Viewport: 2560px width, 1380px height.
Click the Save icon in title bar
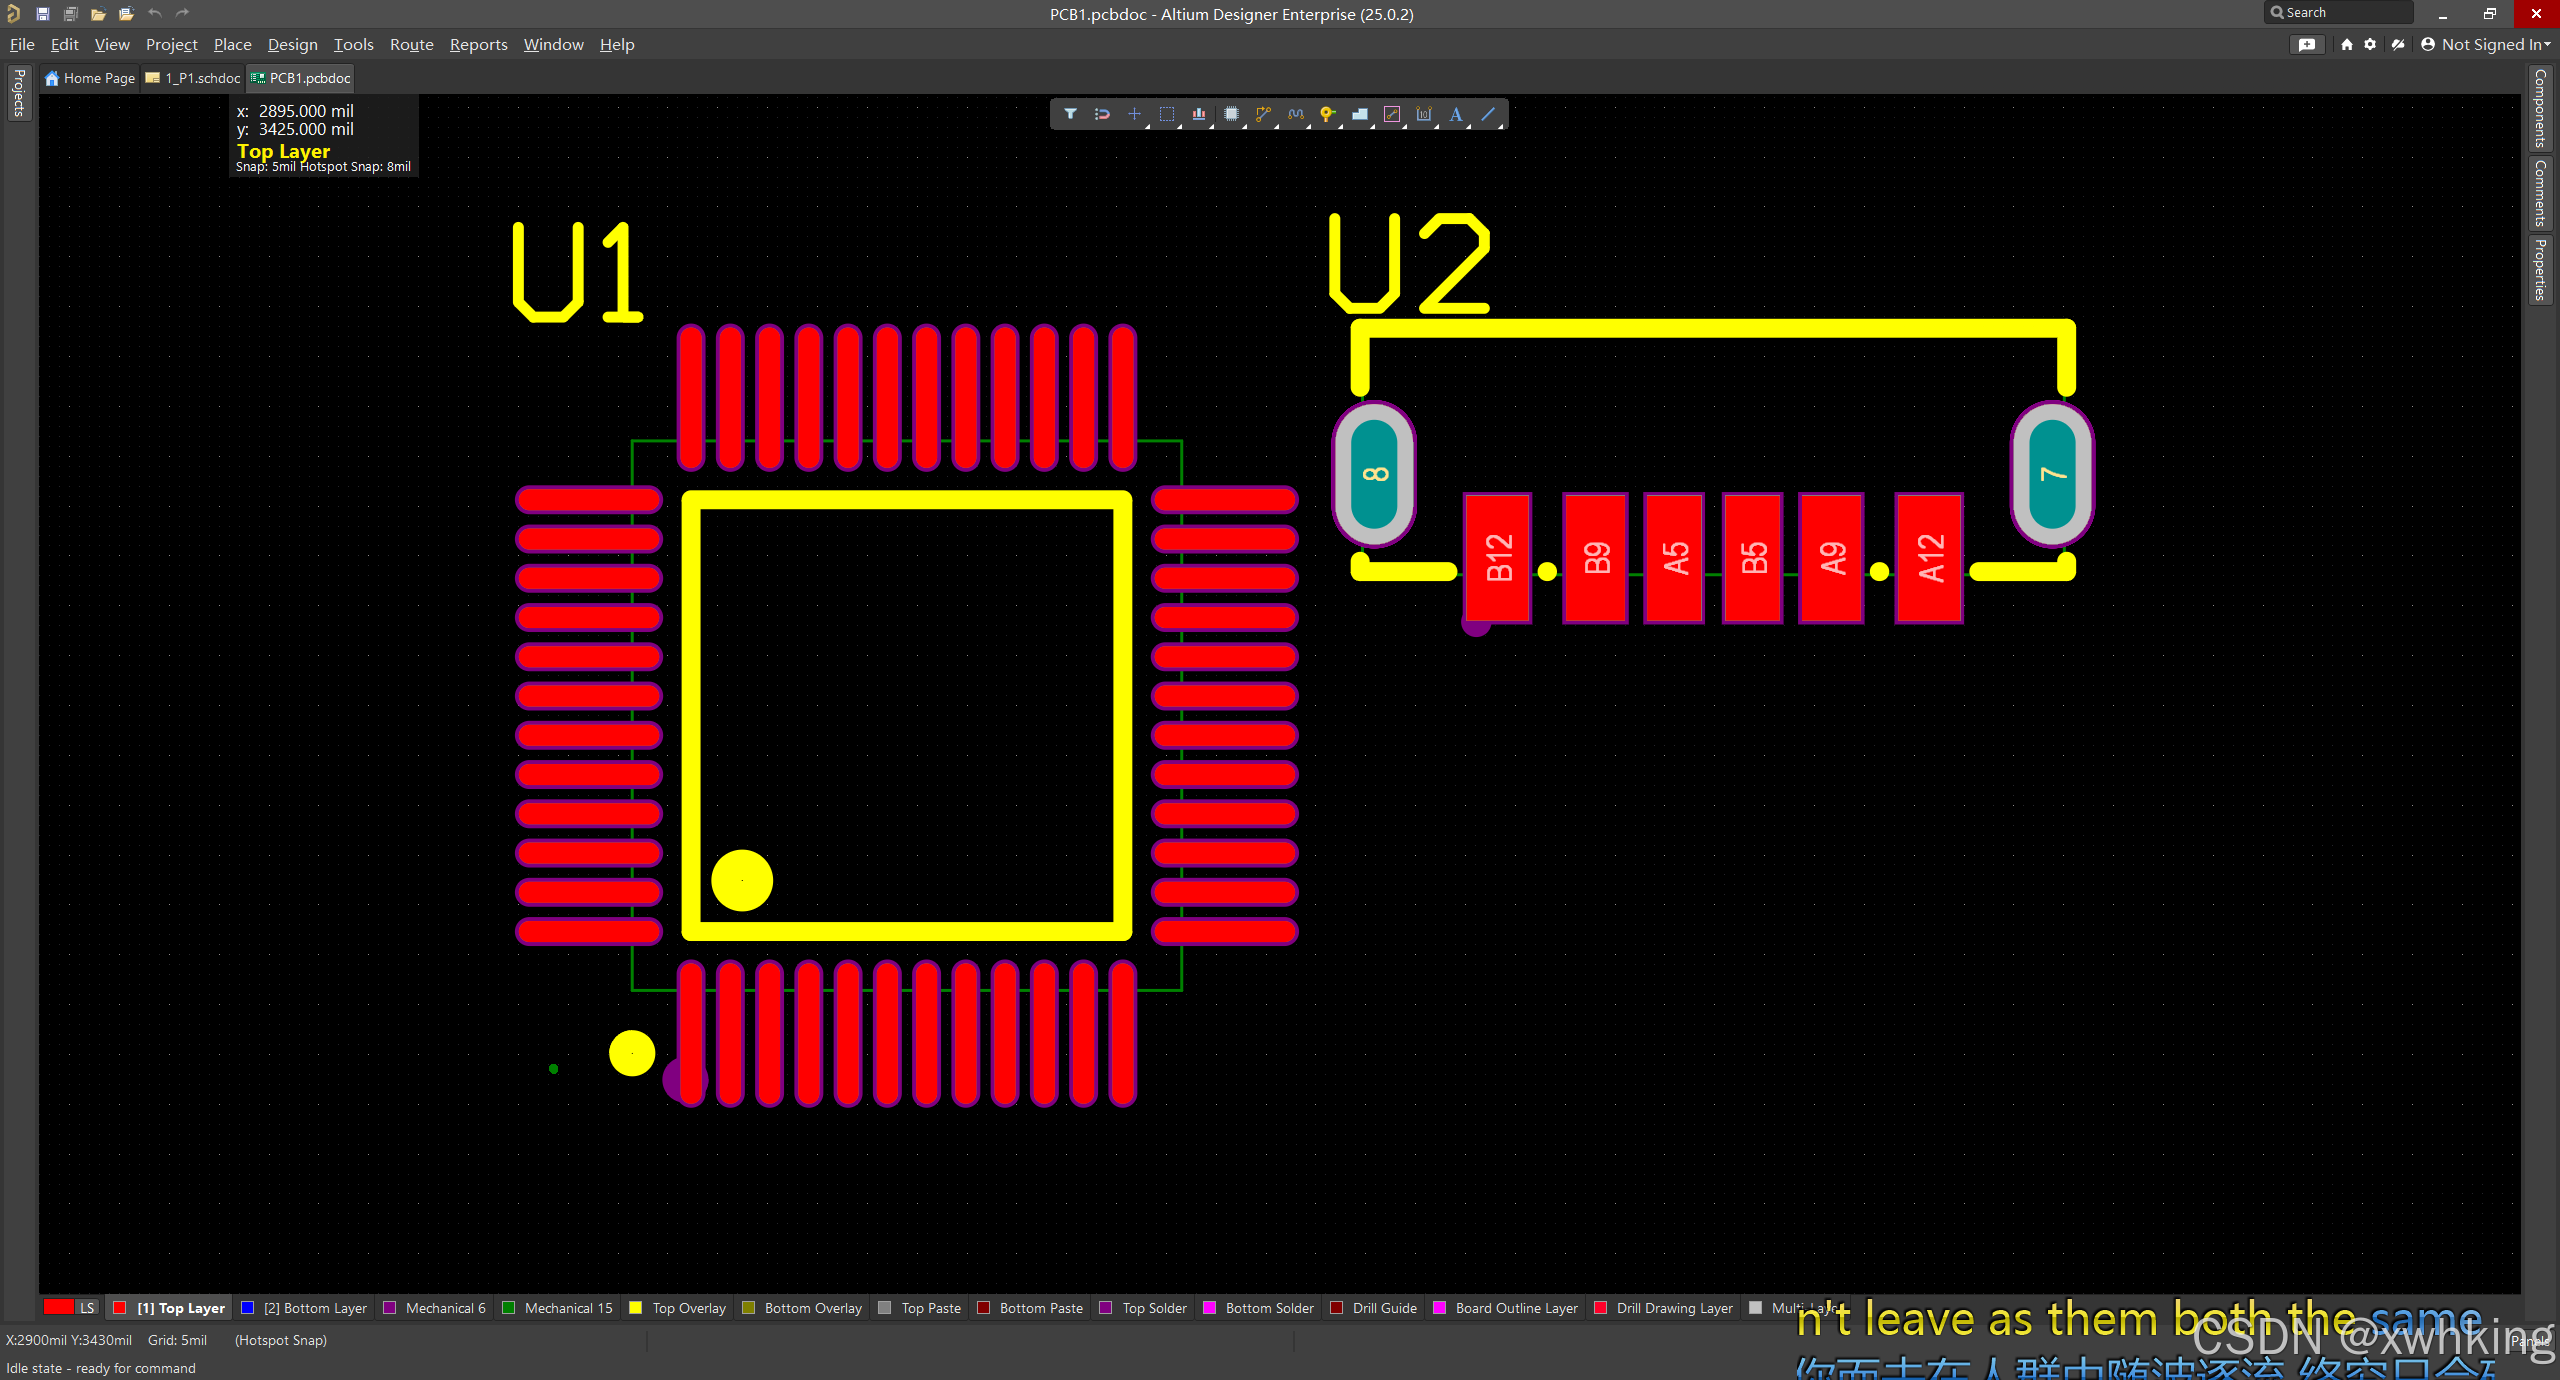43,13
